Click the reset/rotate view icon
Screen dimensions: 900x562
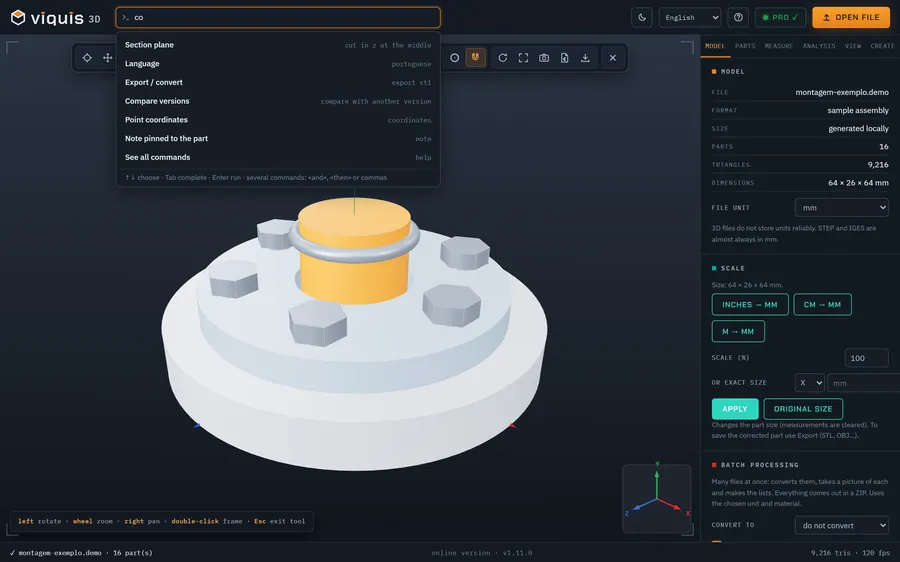503,58
